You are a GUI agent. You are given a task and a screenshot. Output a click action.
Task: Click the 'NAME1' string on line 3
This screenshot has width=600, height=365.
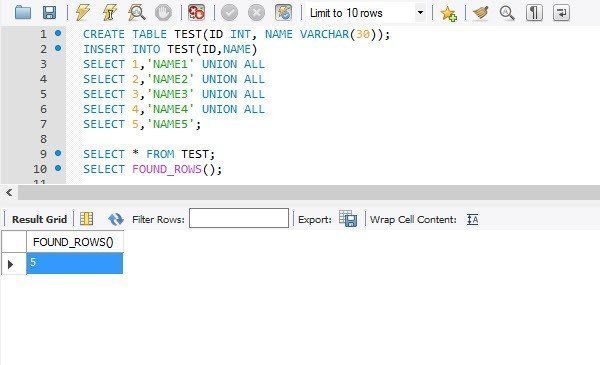pyautogui.click(x=170, y=64)
